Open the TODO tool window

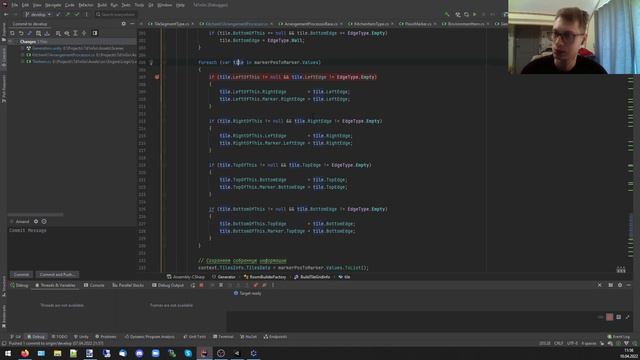[x=60, y=337]
